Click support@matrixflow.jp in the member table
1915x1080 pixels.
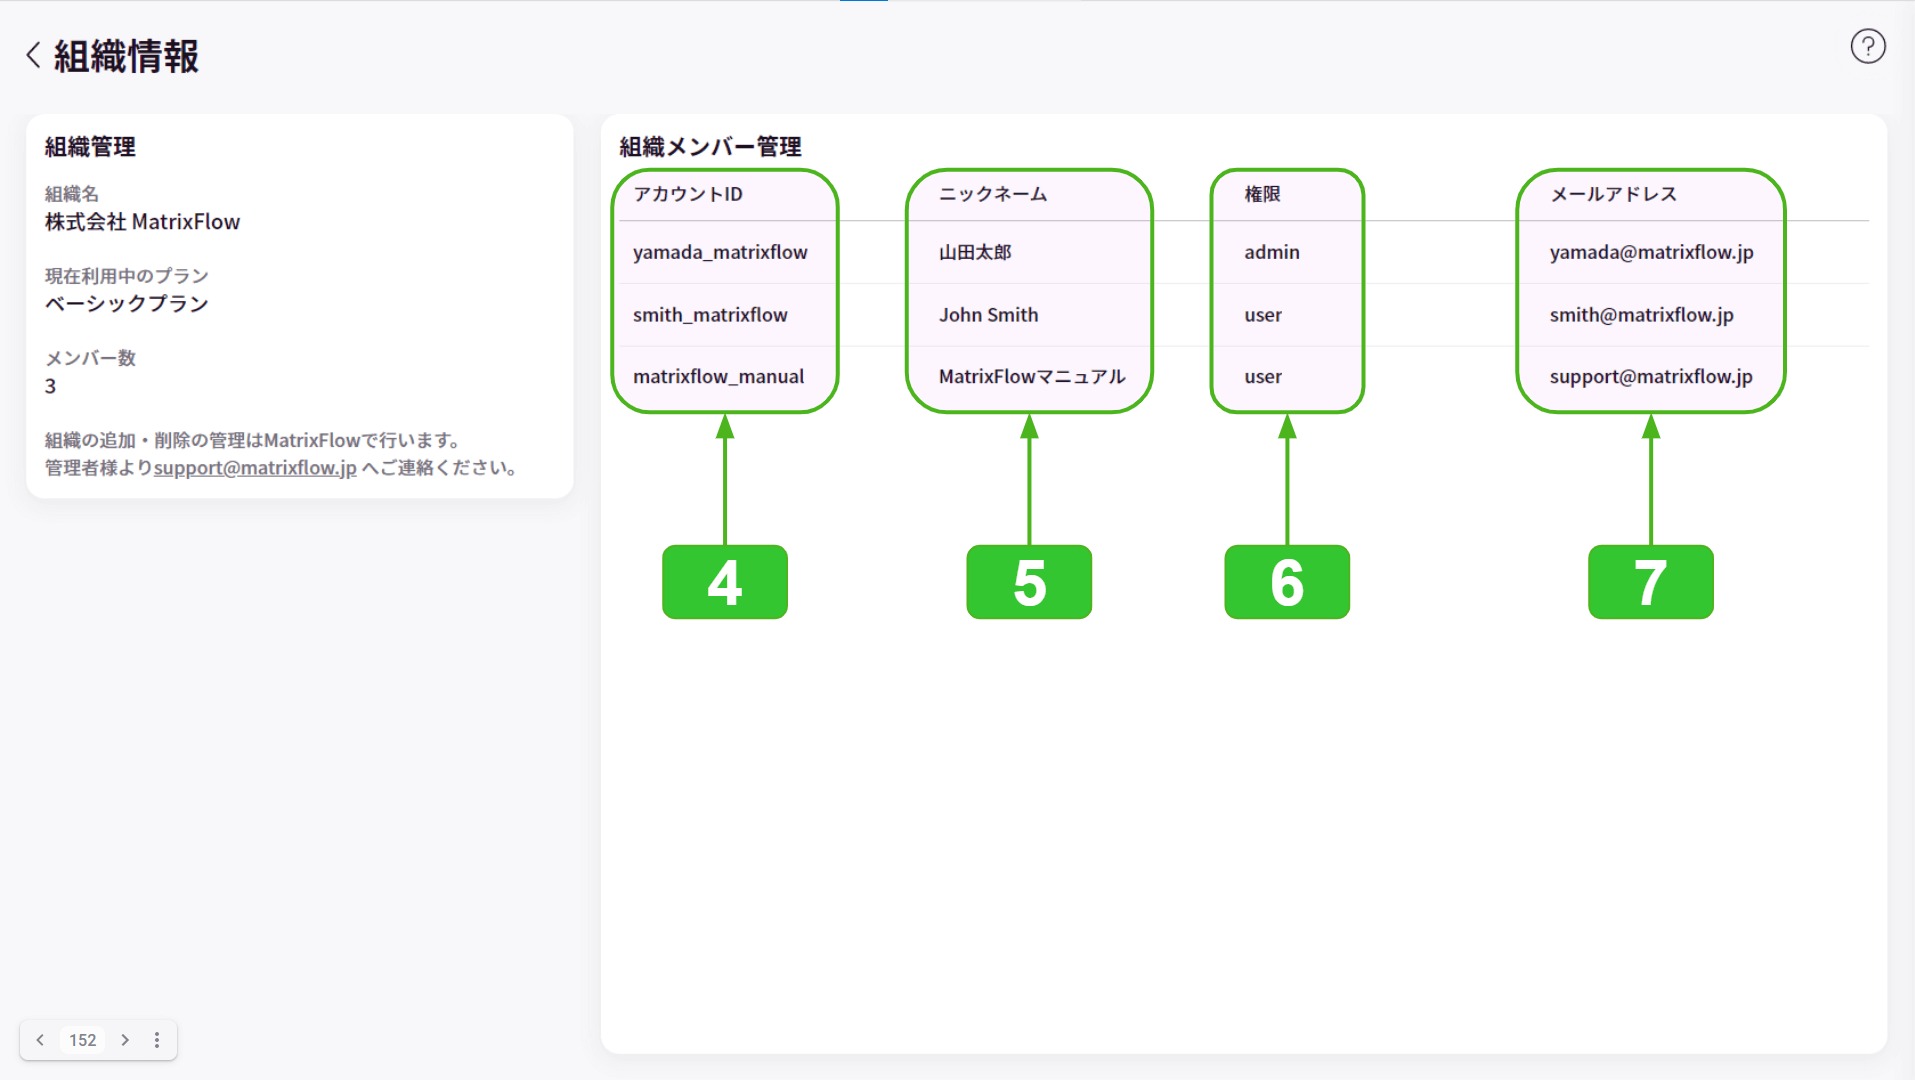click(x=1651, y=377)
